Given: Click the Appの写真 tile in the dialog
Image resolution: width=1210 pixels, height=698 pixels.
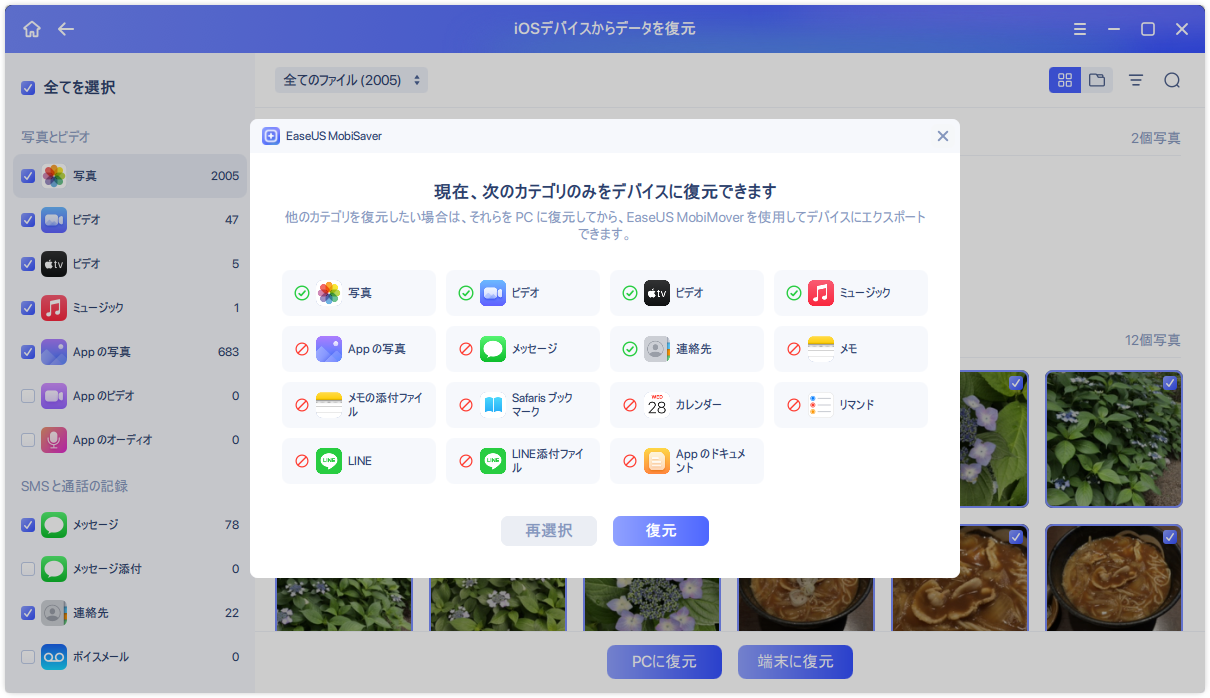Looking at the screenshot, I should pyautogui.click(x=359, y=349).
